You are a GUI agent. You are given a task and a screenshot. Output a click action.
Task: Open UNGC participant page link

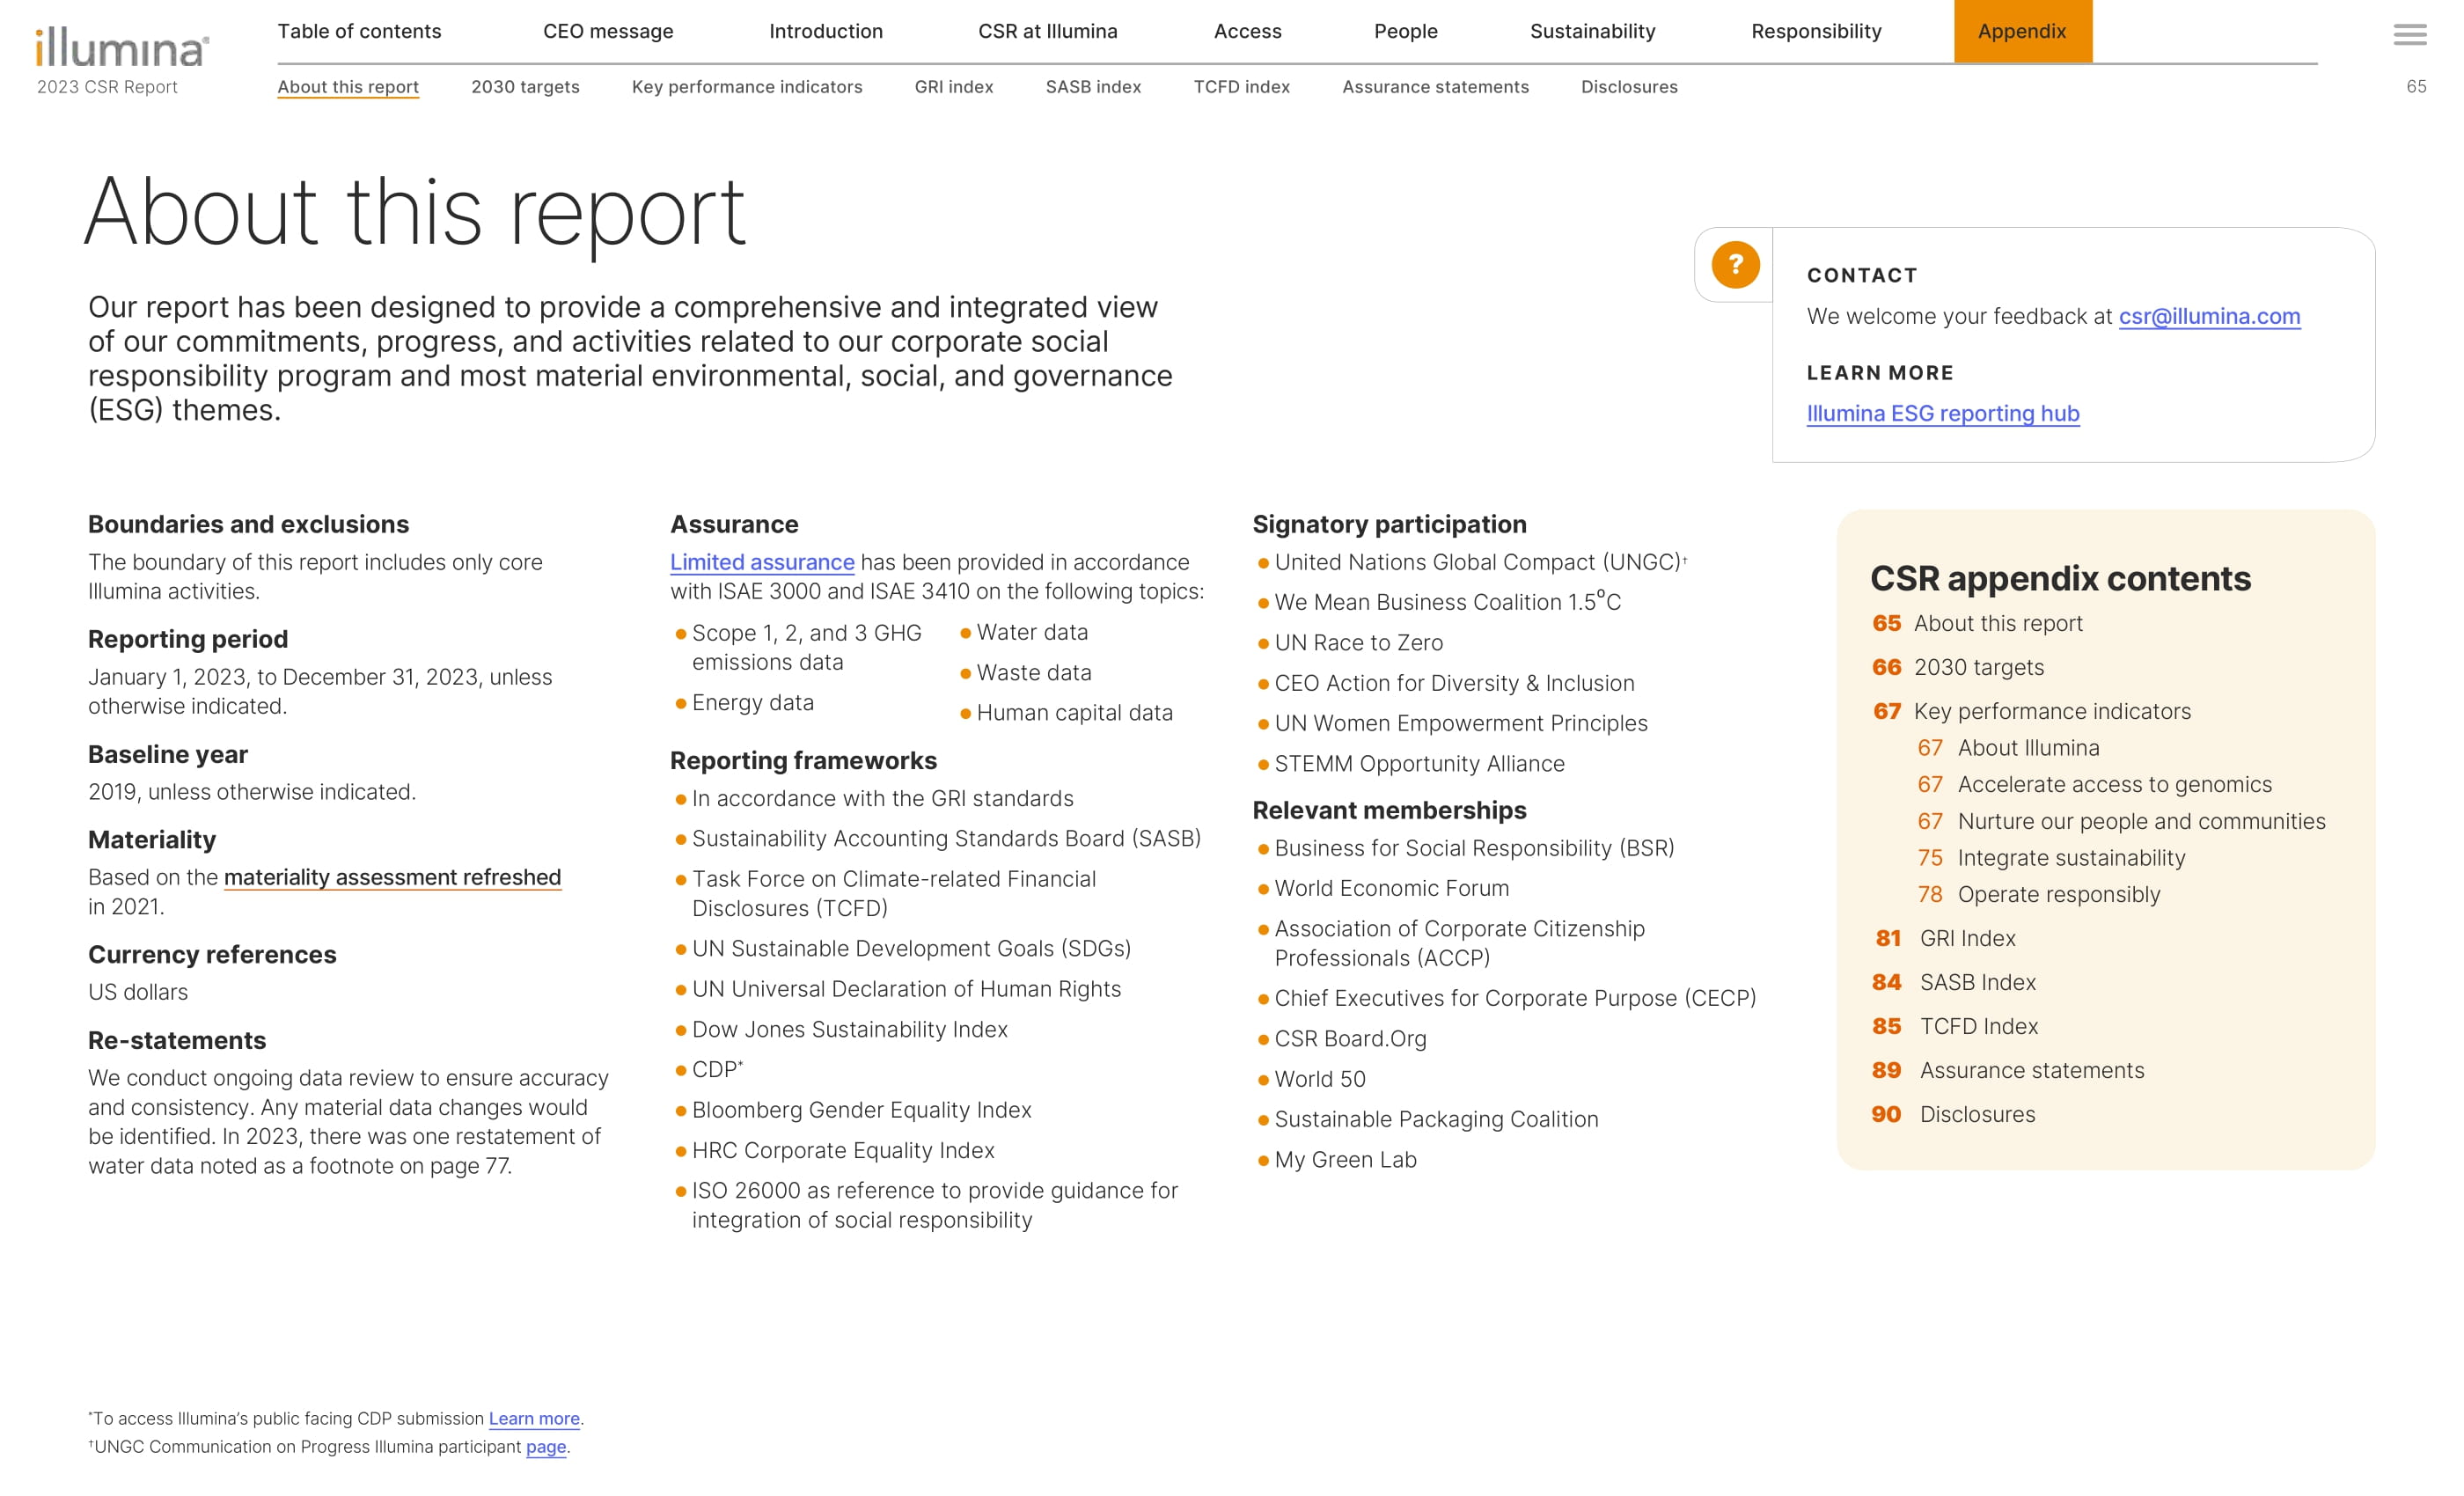[545, 1446]
